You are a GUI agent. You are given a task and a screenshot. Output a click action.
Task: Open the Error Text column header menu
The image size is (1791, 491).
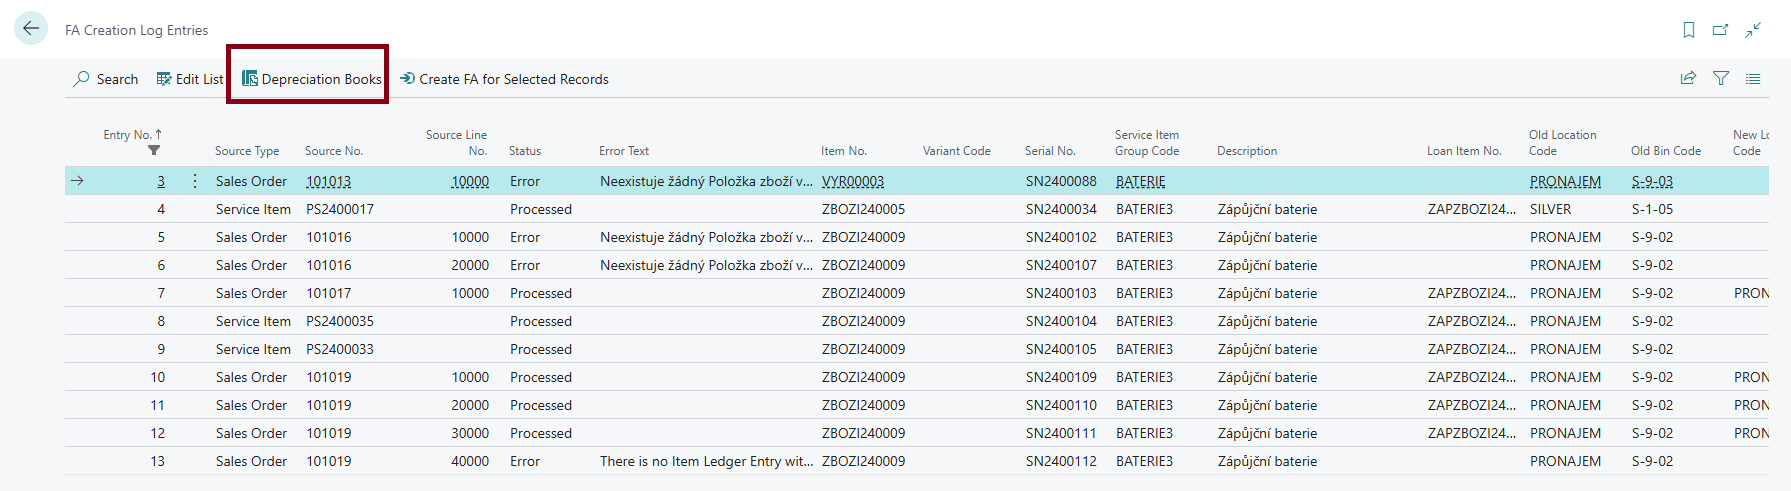click(624, 151)
